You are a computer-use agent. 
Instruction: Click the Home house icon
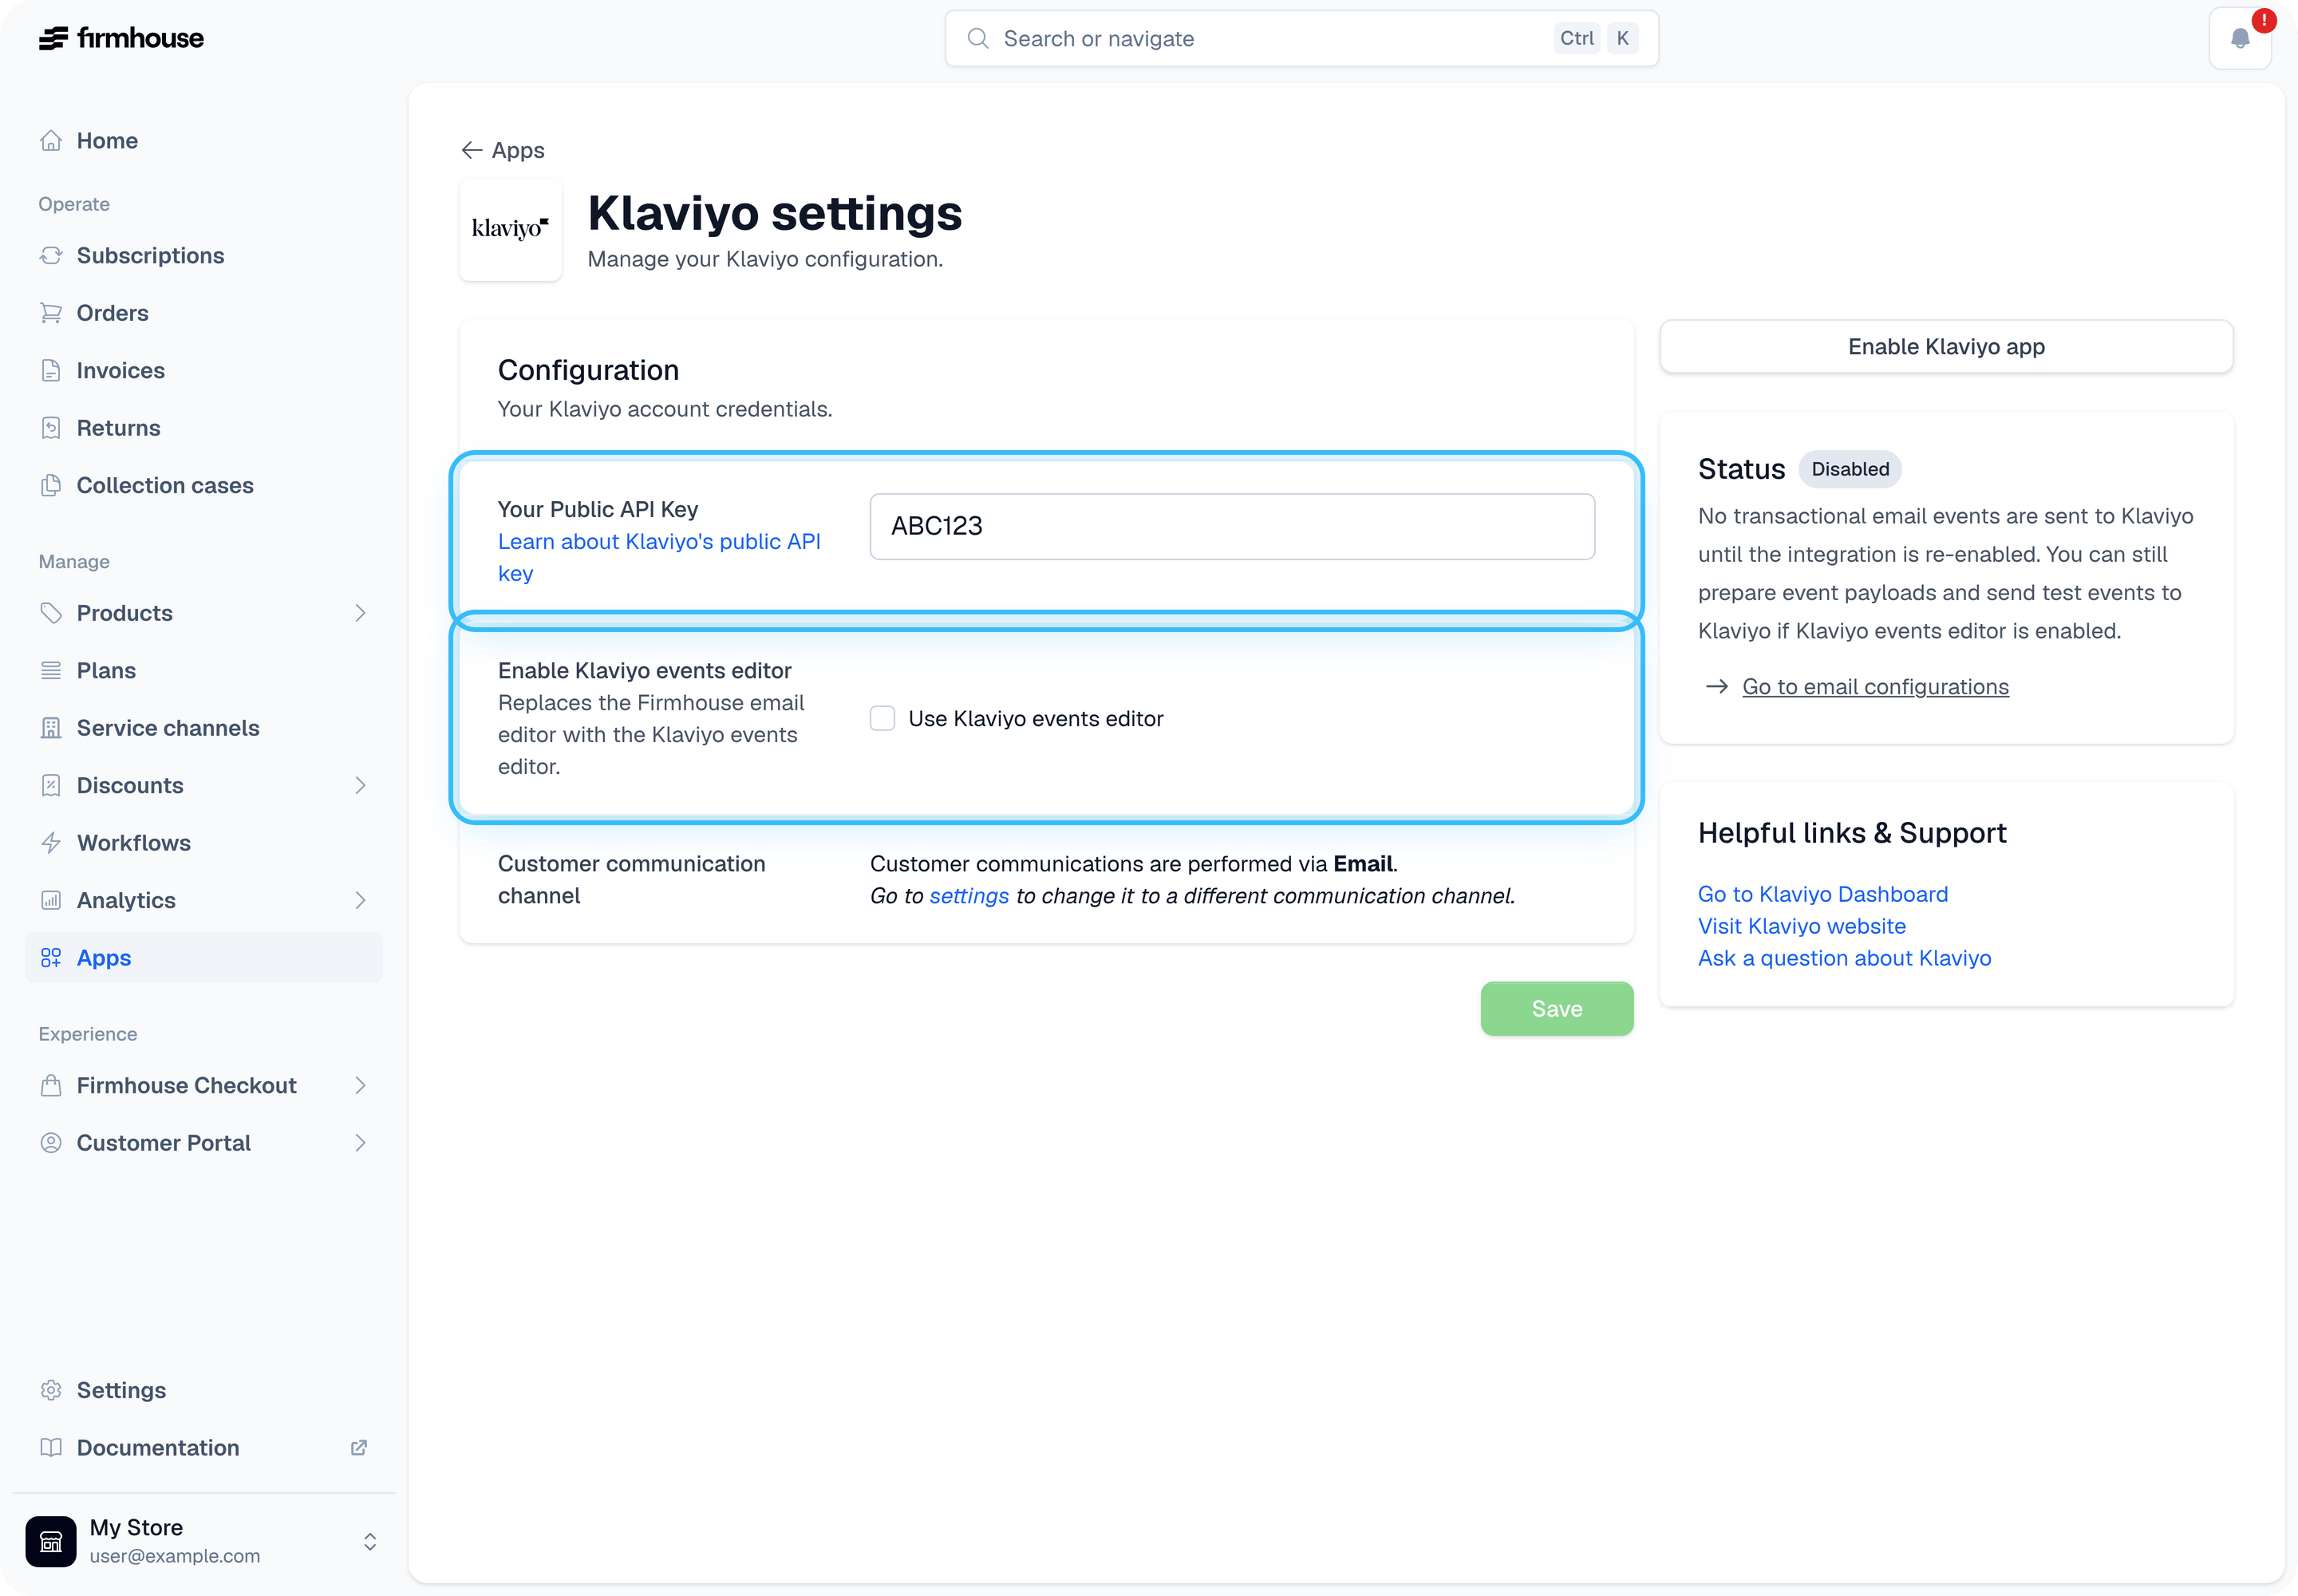pyautogui.click(x=51, y=141)
